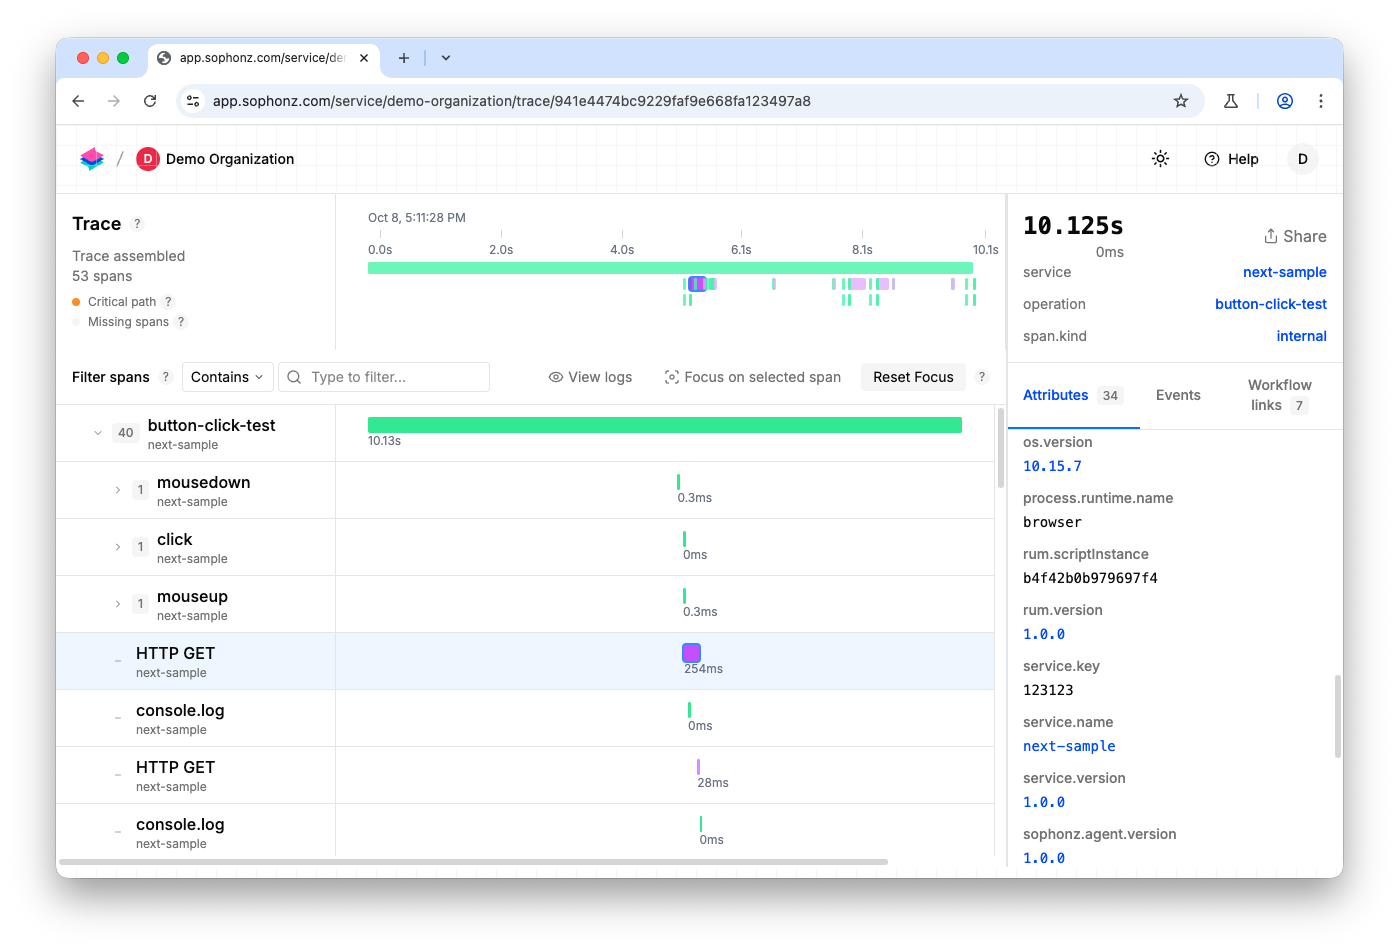Open the Contains filter dropdown
The image size is (1399, 952).
[x=227, y=377]
